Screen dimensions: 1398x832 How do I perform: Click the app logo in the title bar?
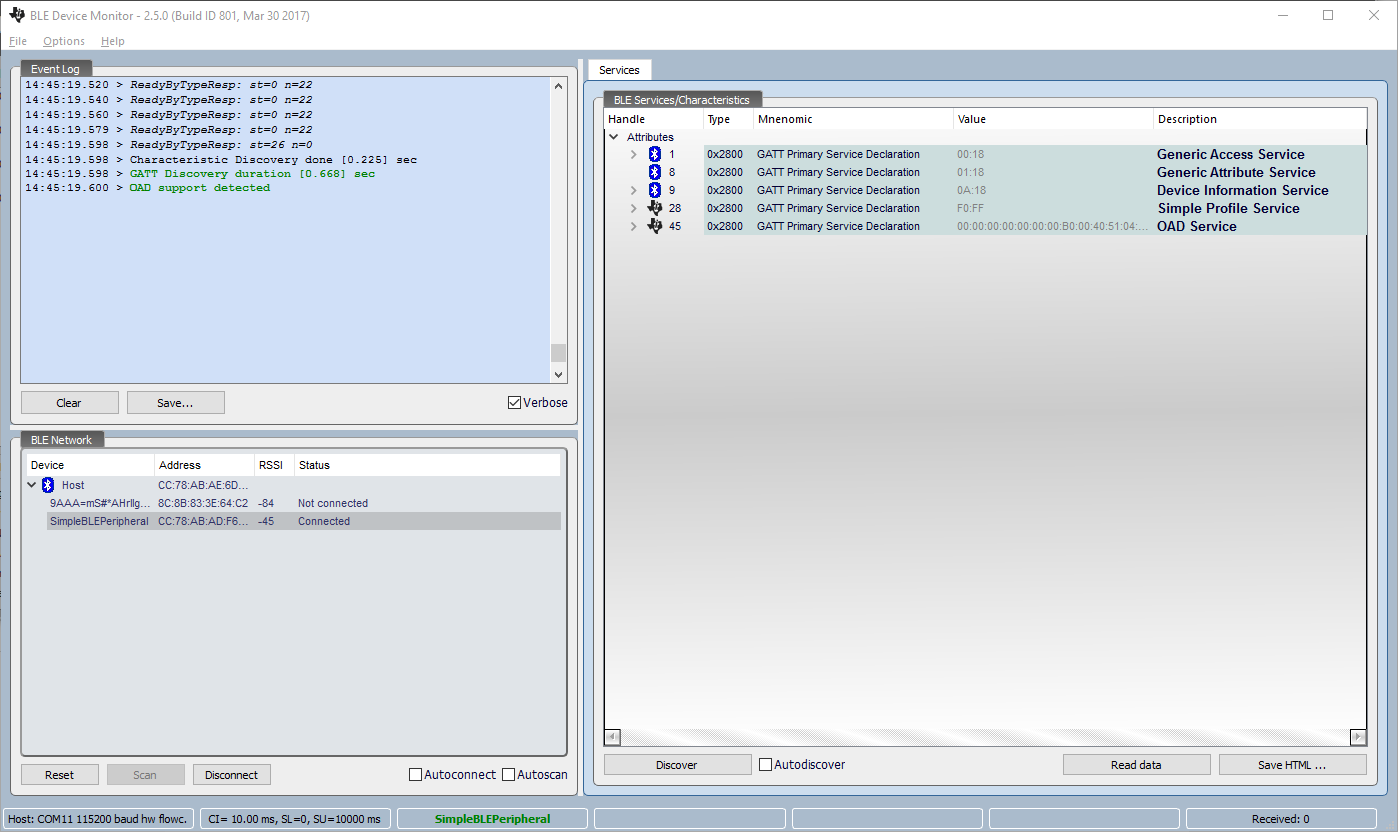[x=17, y=15]
